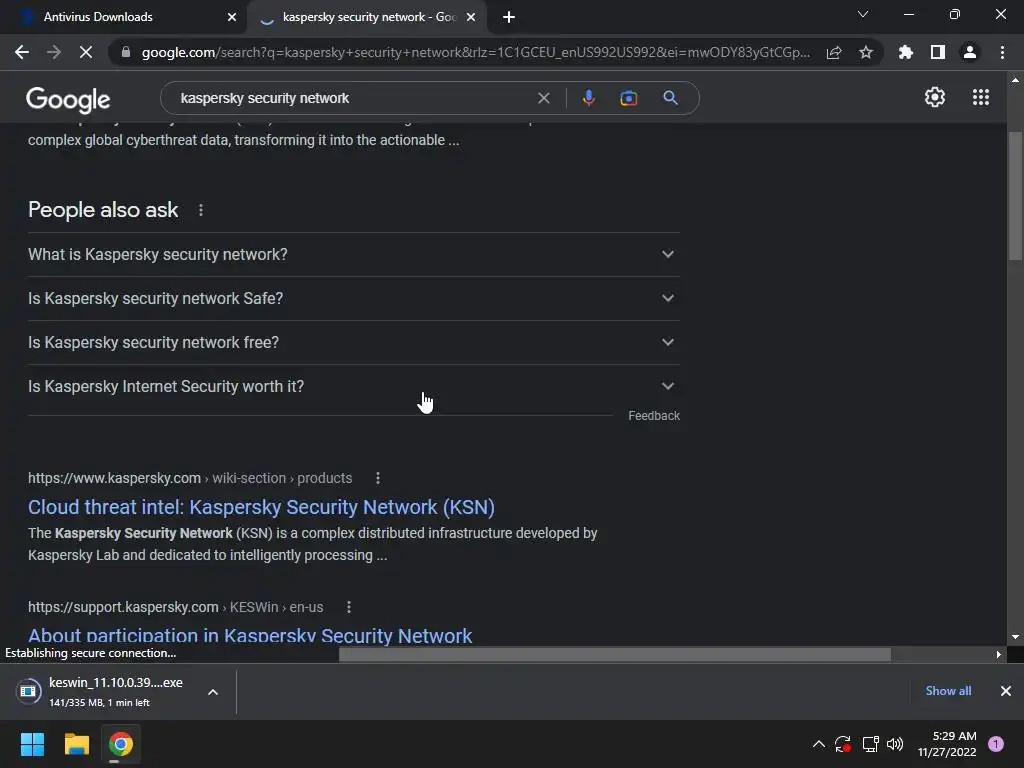Open options for the kaspersky.com wiki-section result
This screenshot has width=1024, height=768.
coord(377,478)
